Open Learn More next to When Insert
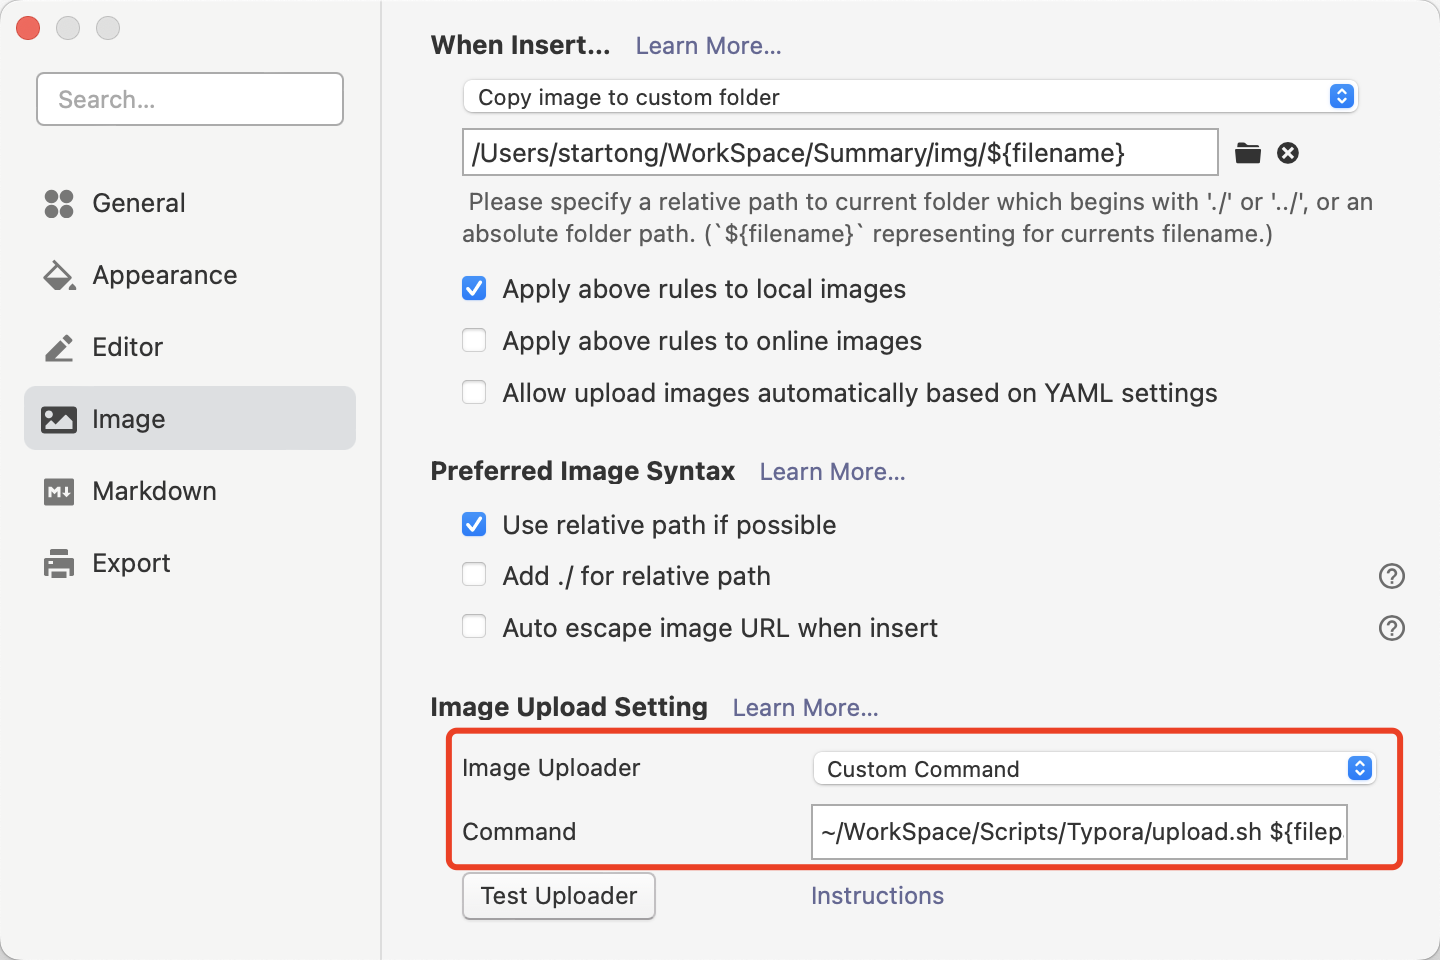This screenshot has width=1440, height=960. click(x=708, y=46)
